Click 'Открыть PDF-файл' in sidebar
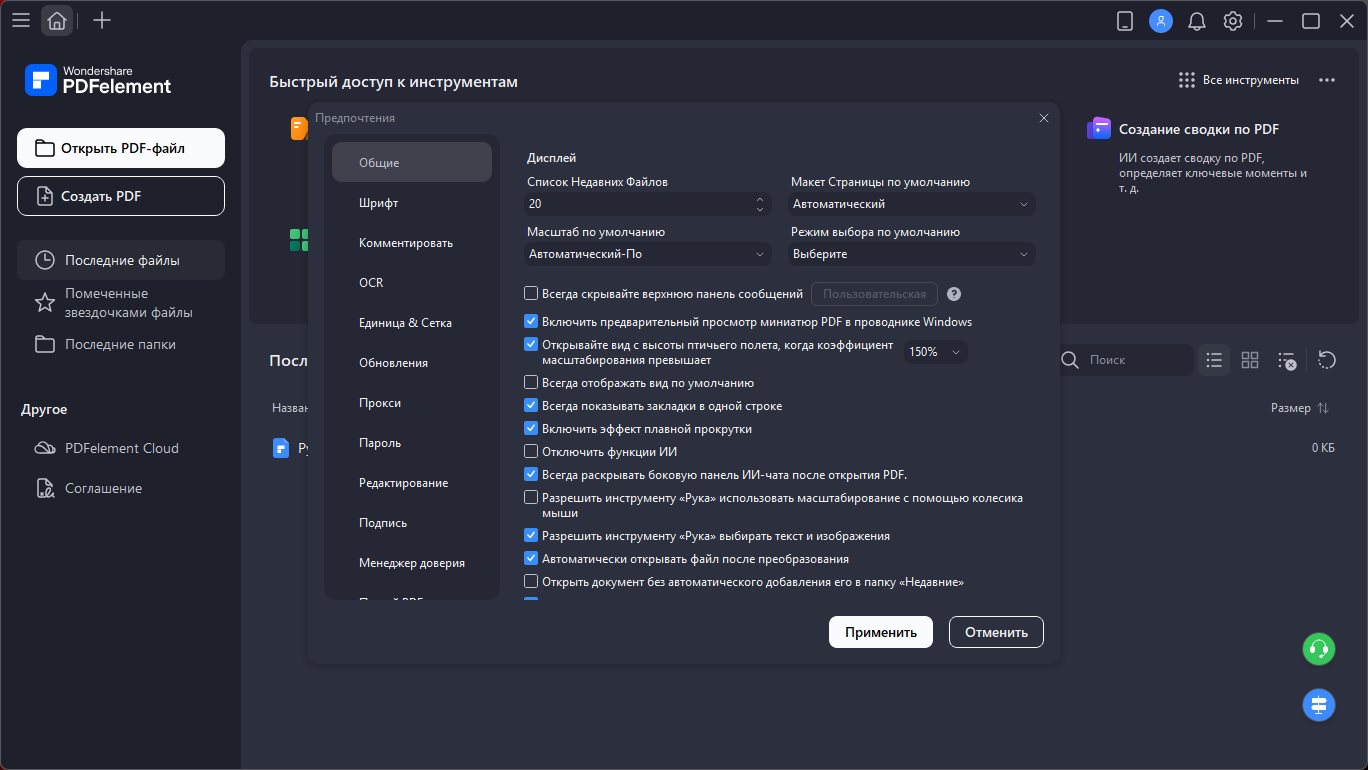This screenshot has height=770, width=1368. point(120,147)
